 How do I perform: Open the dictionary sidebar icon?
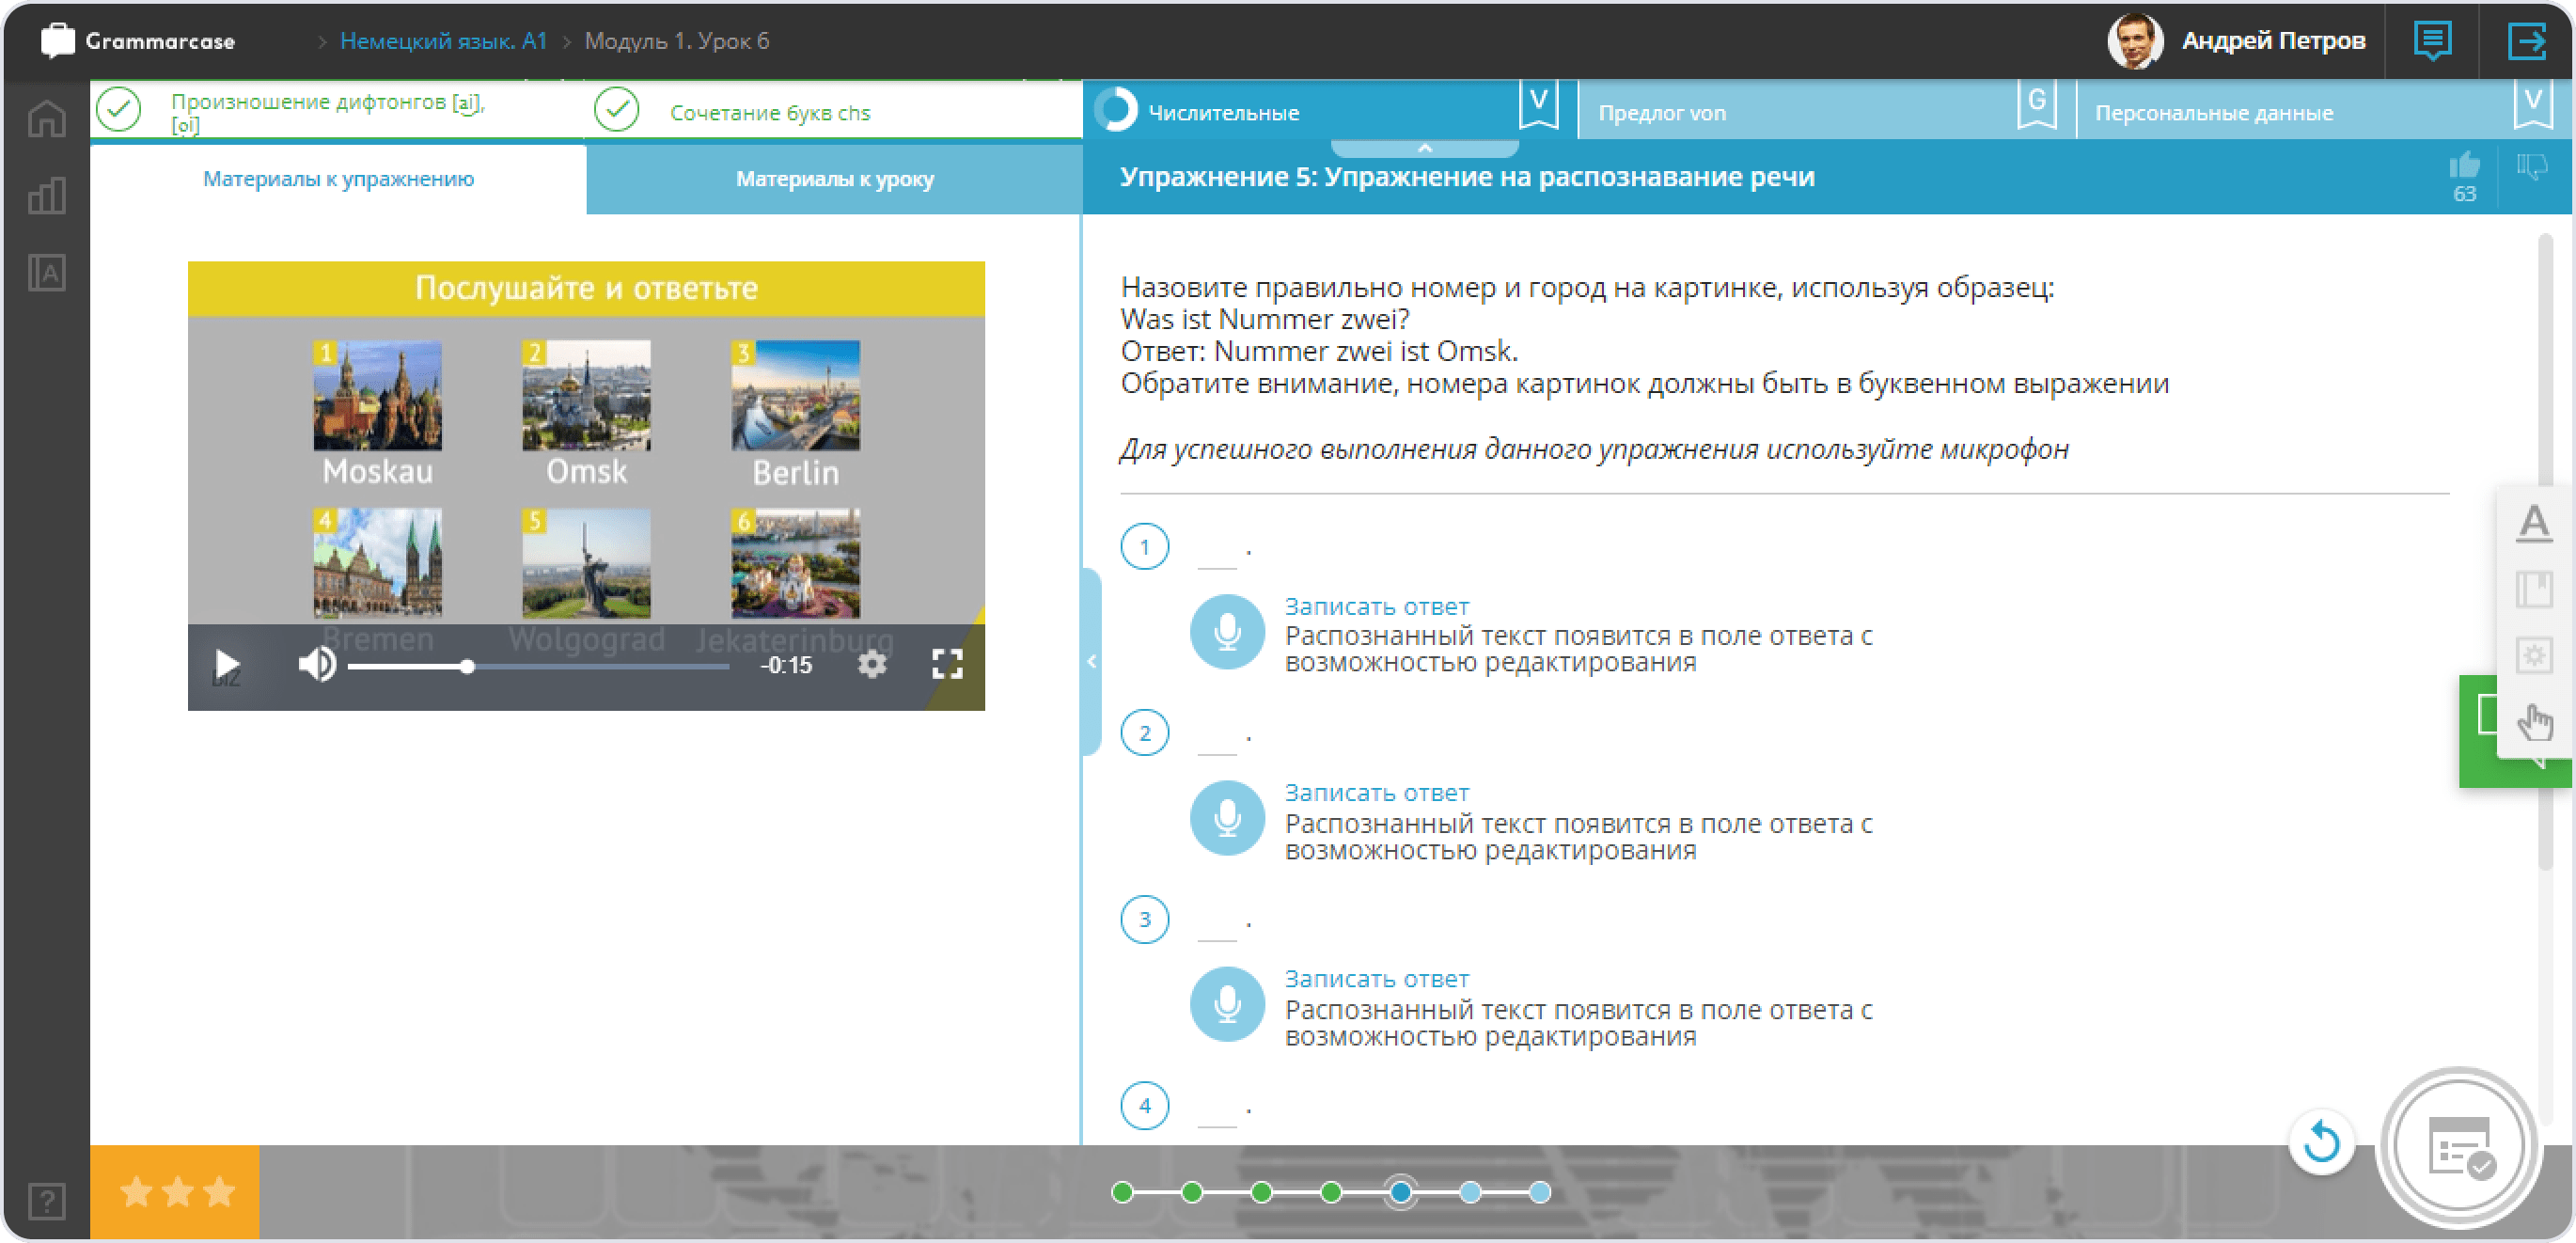(x=47, y=272)
